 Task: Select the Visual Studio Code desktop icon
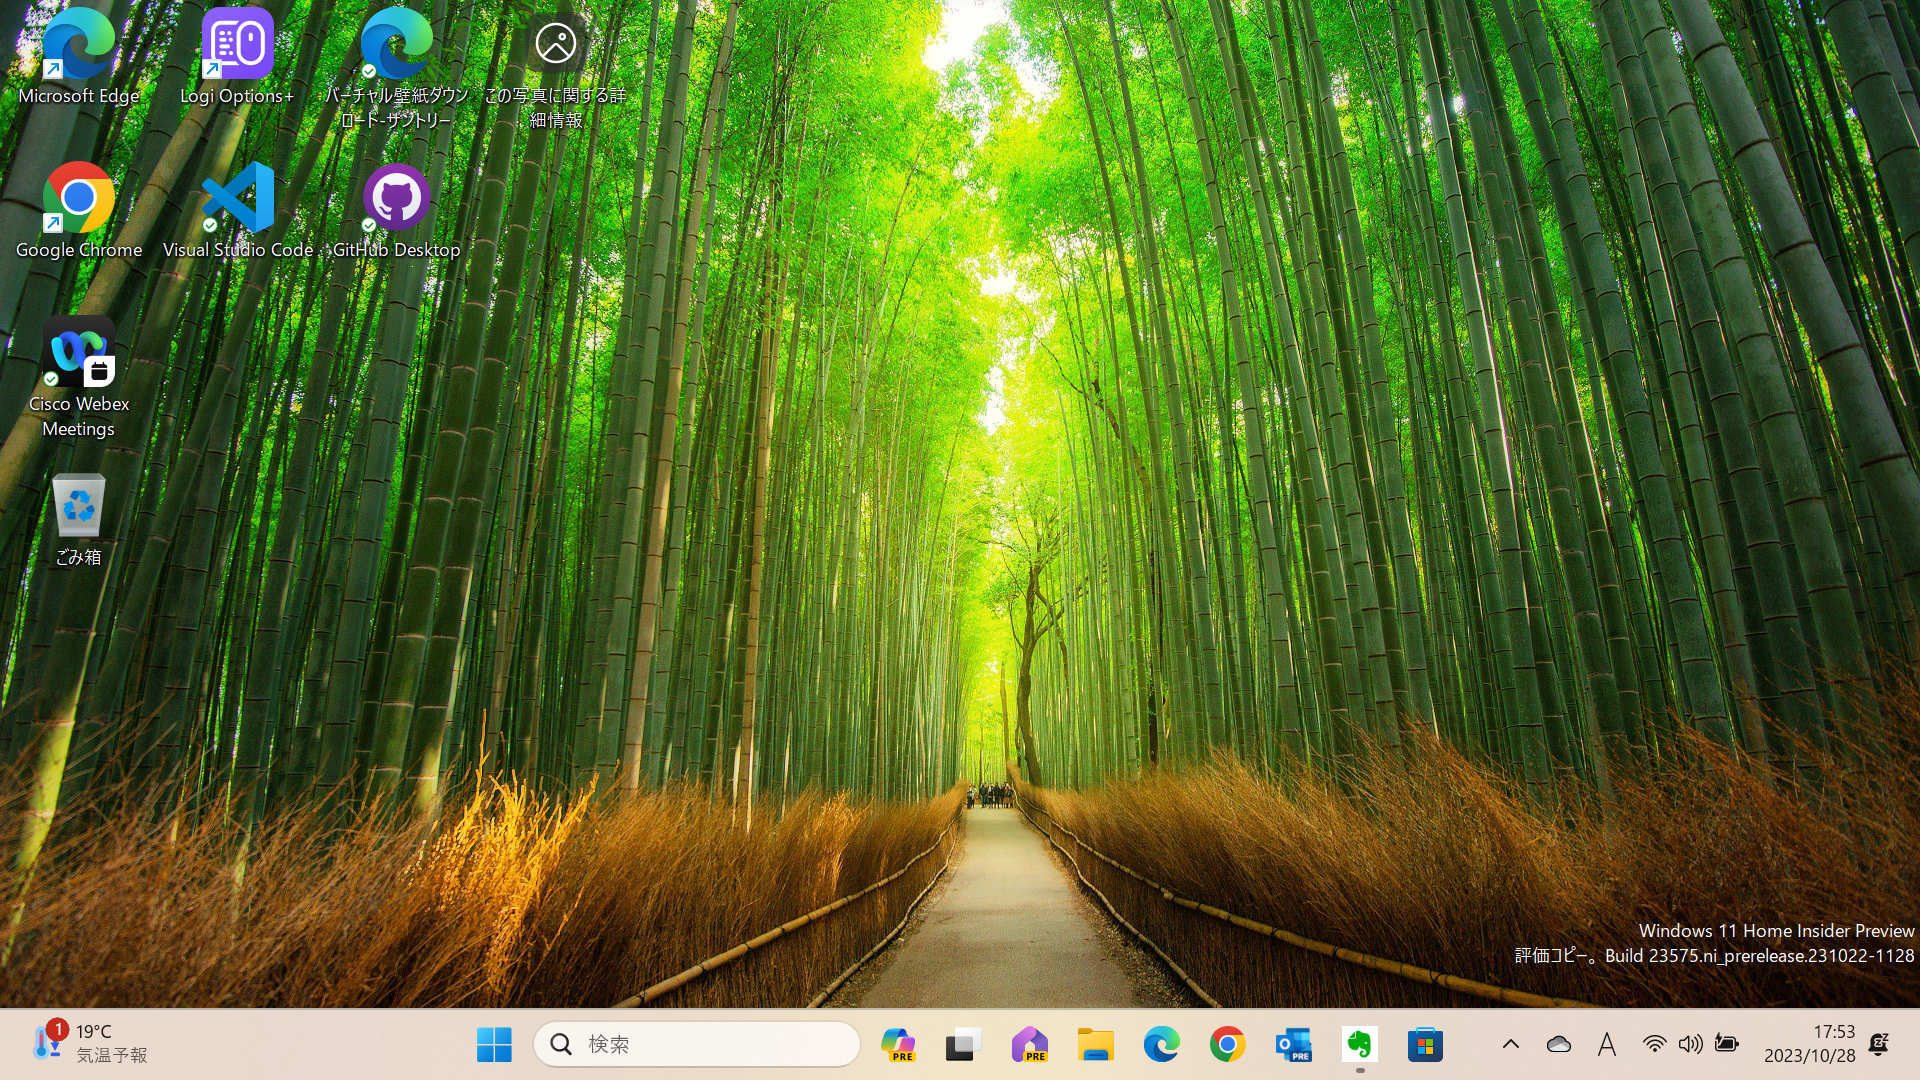(237, 212)
